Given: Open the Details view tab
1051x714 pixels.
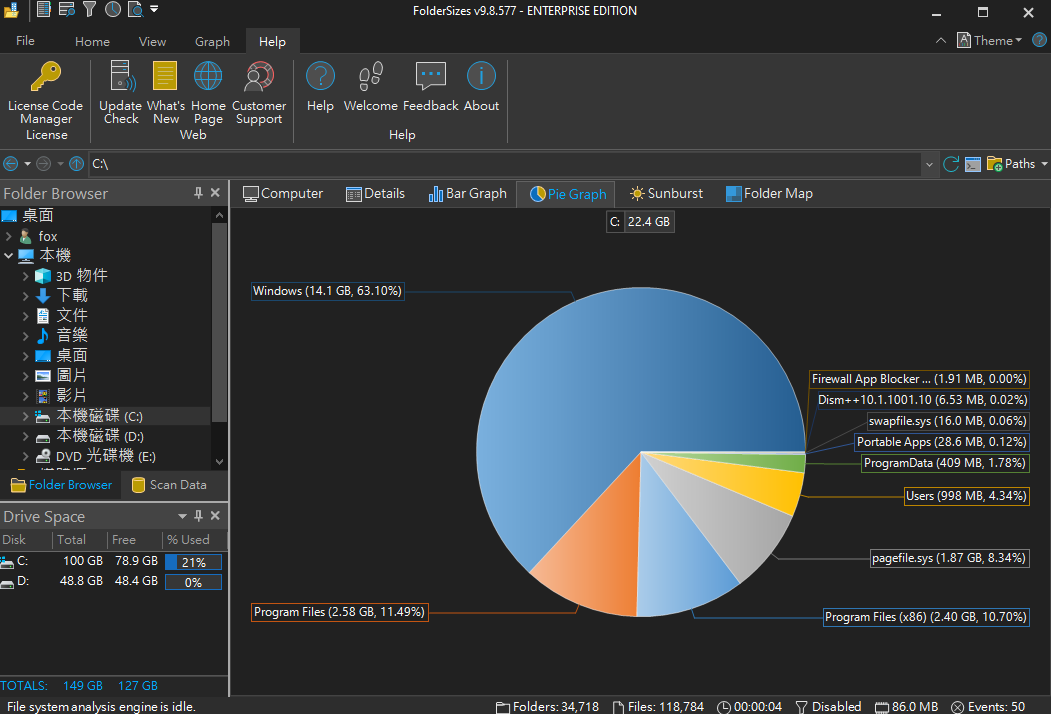Looking at the screenshot, I should coord(375,194).
